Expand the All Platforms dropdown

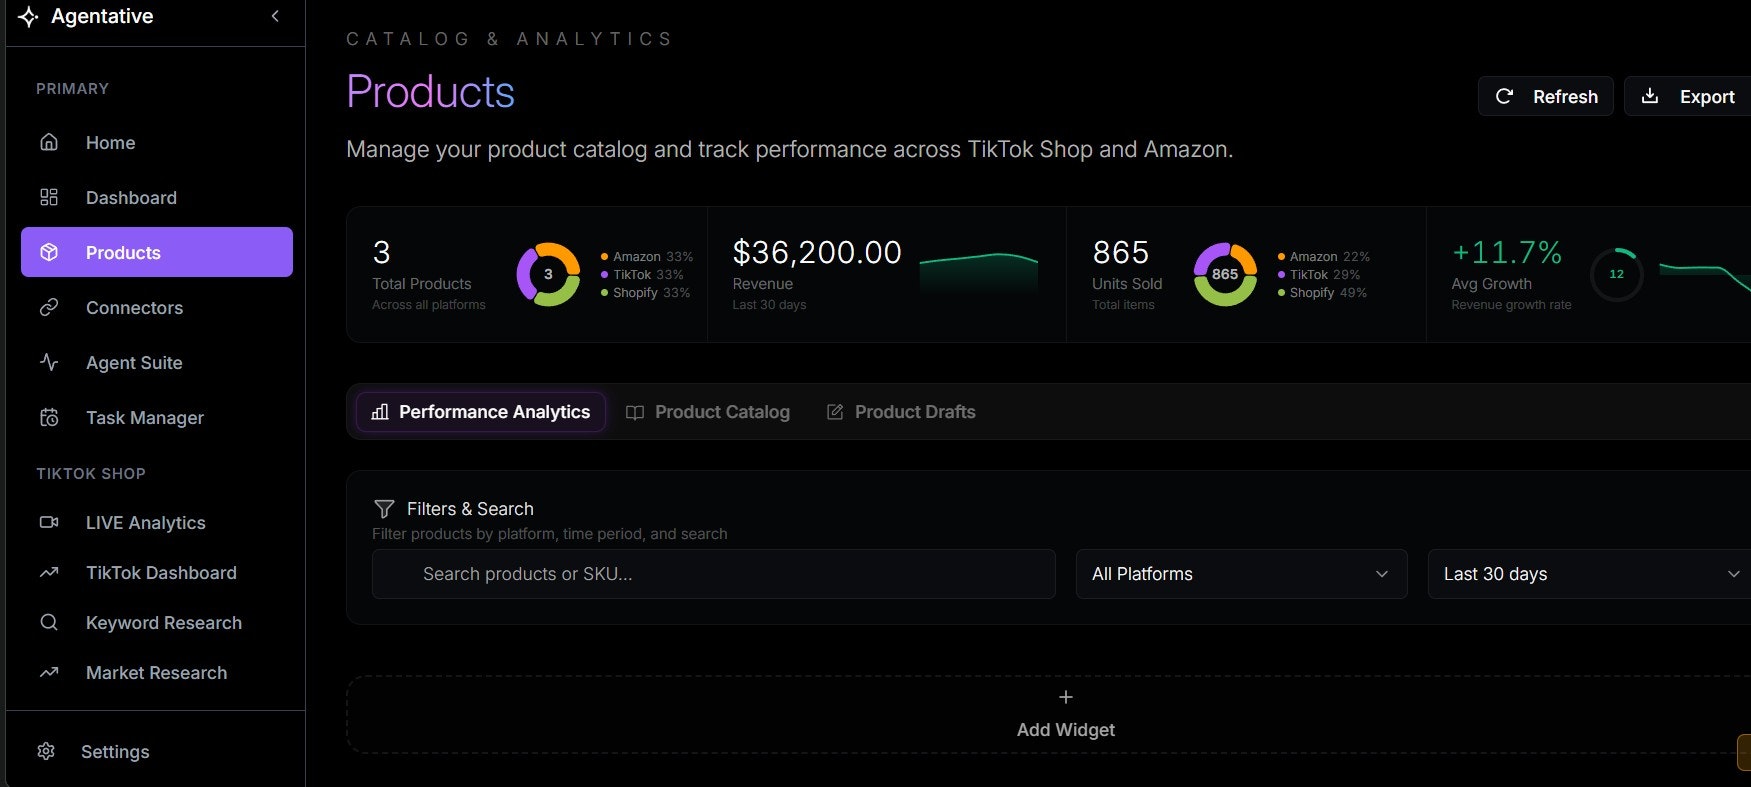coord(1241,574)
